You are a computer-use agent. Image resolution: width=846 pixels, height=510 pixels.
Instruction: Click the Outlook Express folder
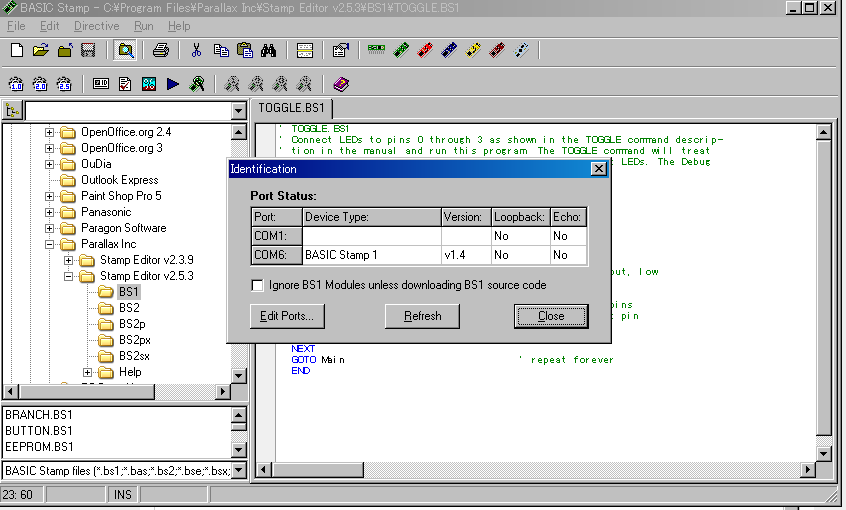[119, 180]
